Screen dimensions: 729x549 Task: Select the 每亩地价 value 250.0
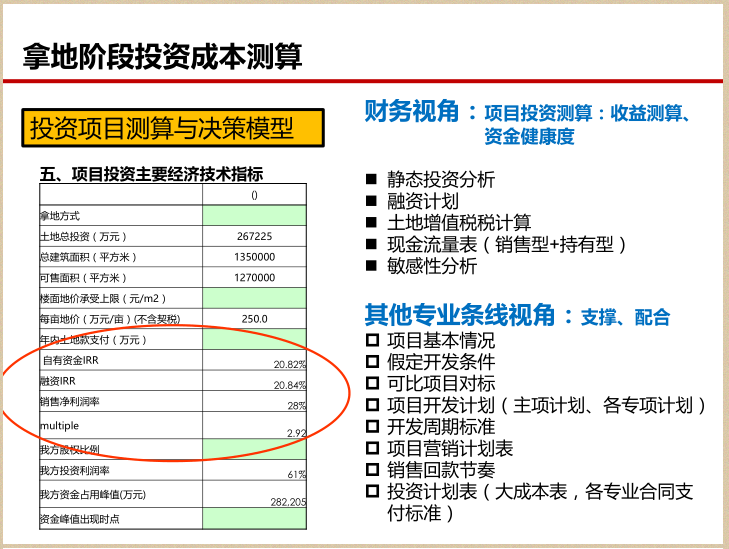pos(254,319)
